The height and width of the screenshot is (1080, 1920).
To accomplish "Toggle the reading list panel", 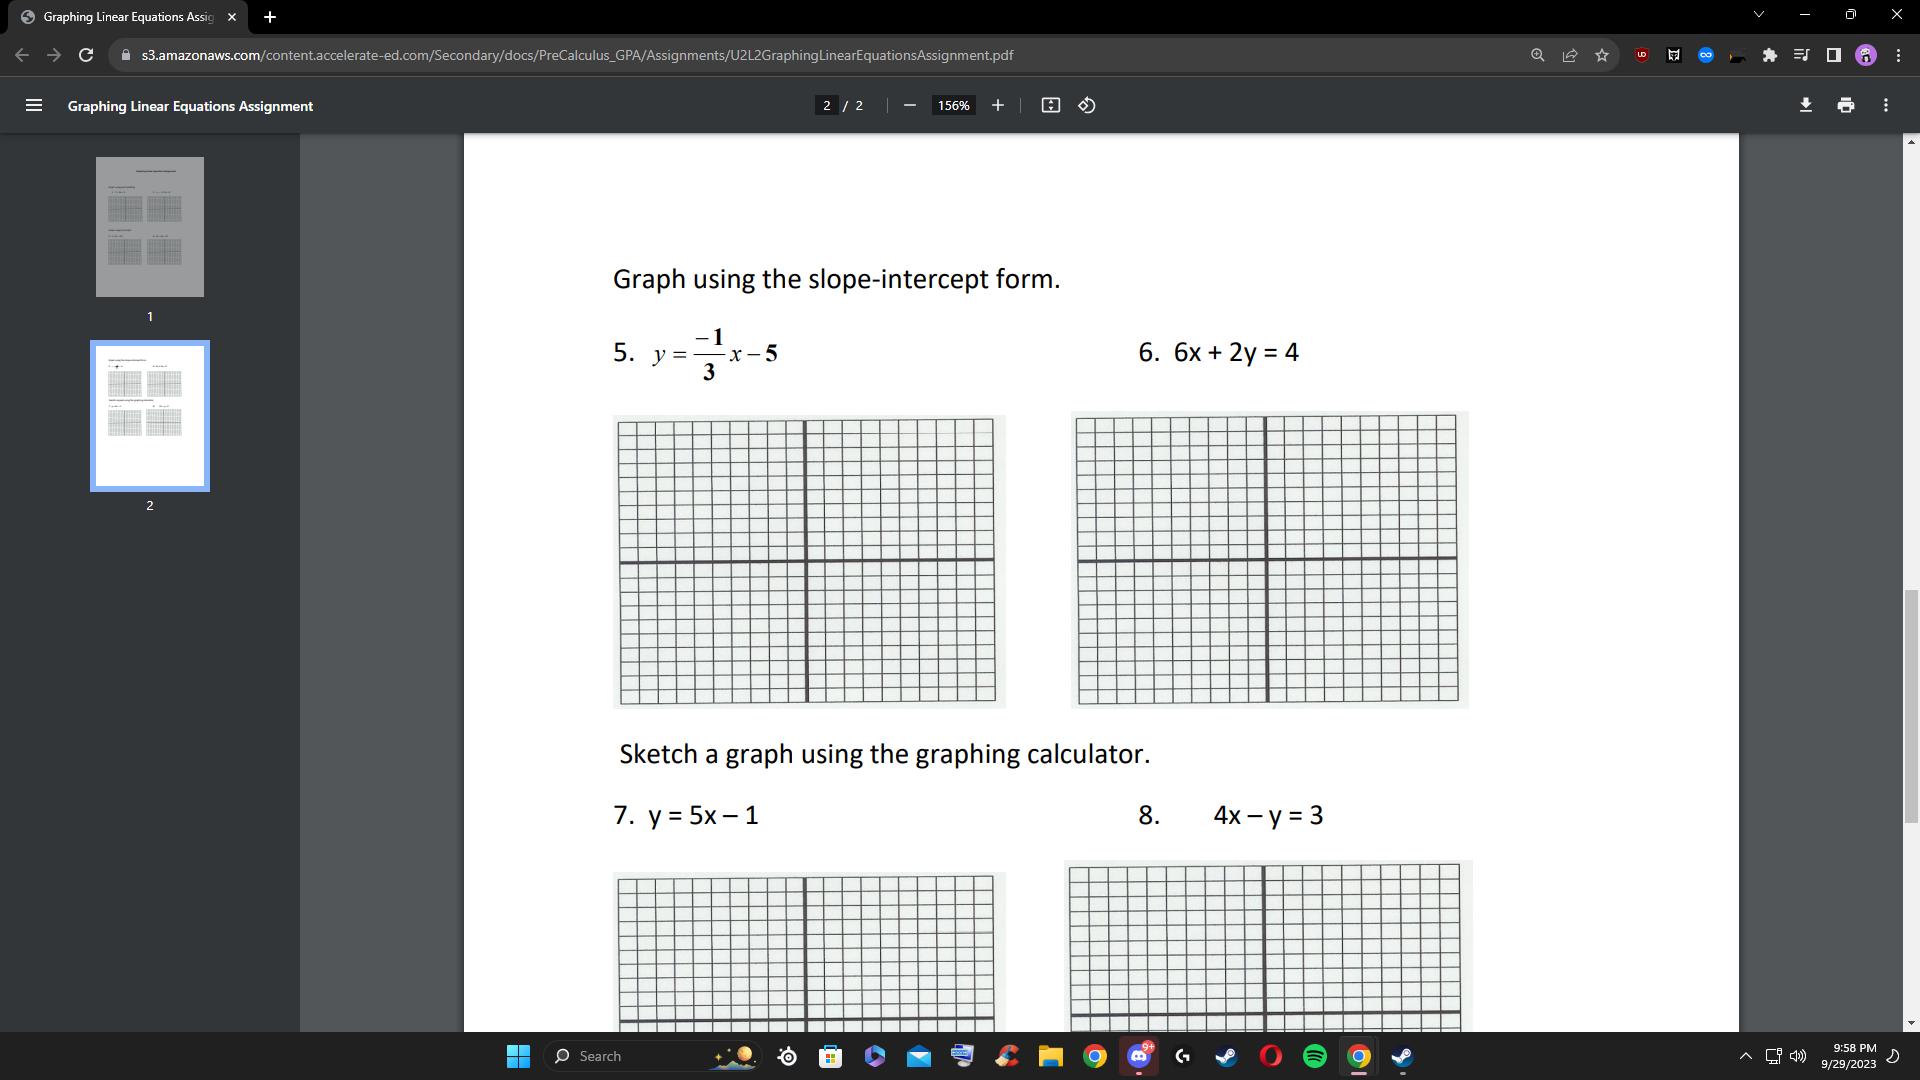I will [1801, 55].
